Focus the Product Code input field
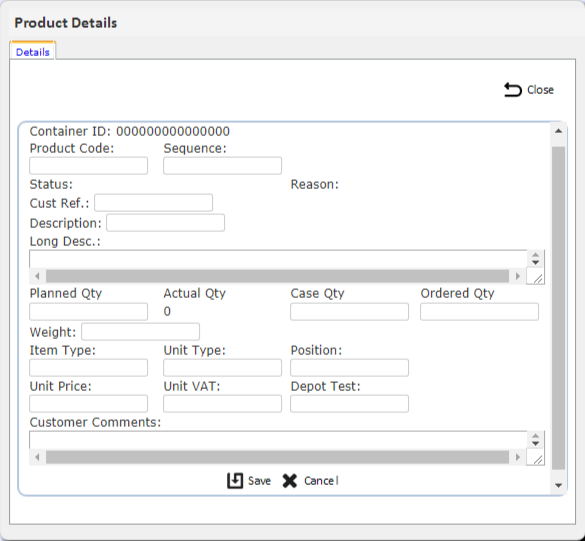The width and height of the screenshot is (585, 541). (88, 166)
